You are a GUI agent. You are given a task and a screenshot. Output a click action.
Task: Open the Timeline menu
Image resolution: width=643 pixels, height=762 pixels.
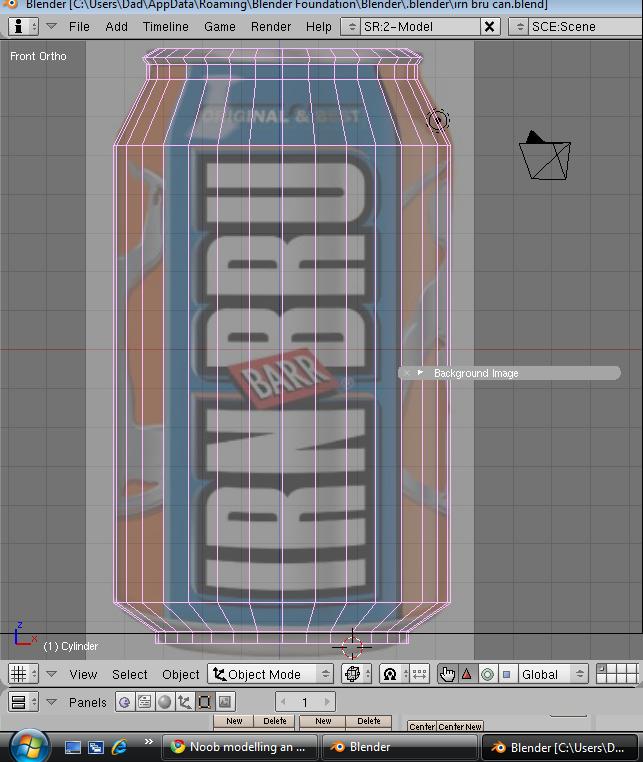(166, 26)
